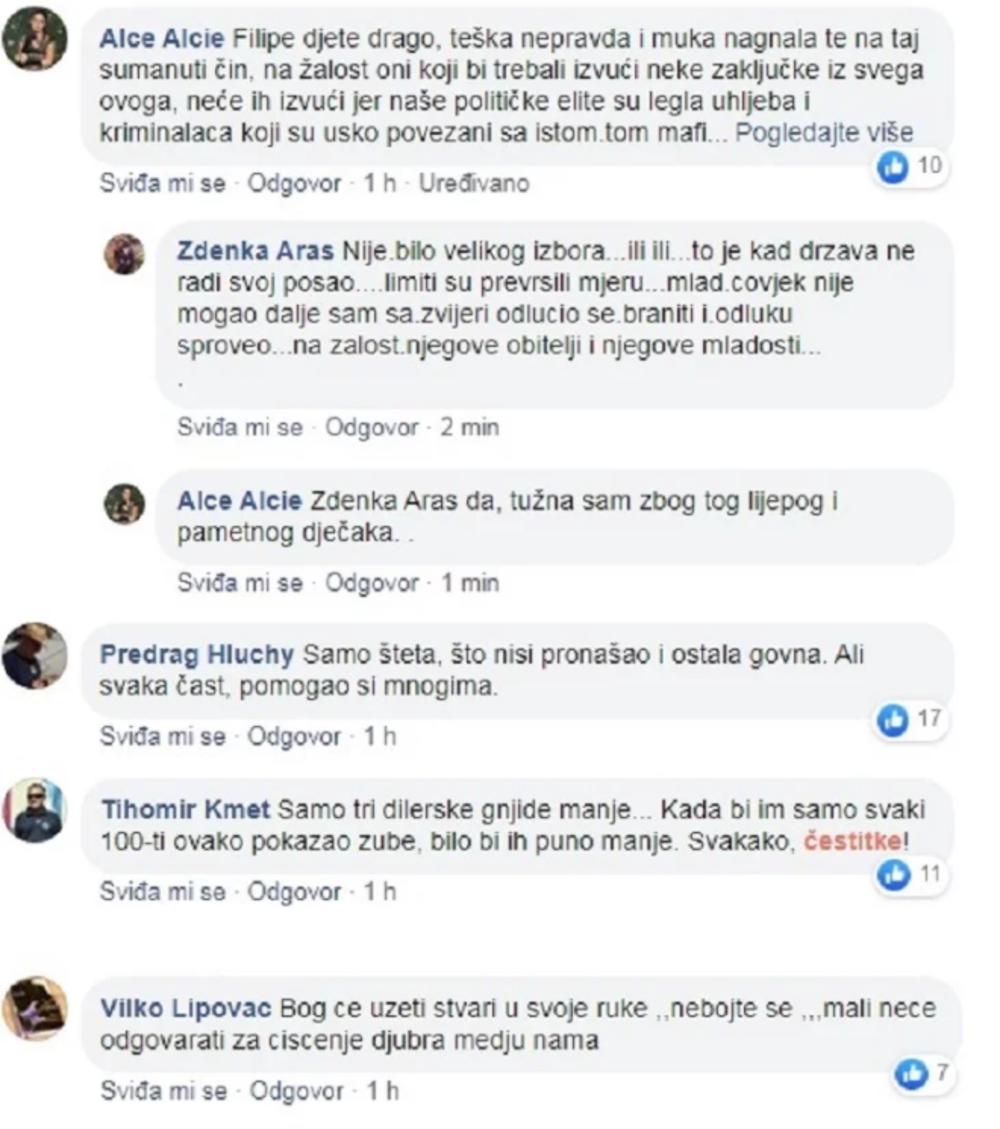Click the red čestitke highlighted word

click(x=852, y=842)
